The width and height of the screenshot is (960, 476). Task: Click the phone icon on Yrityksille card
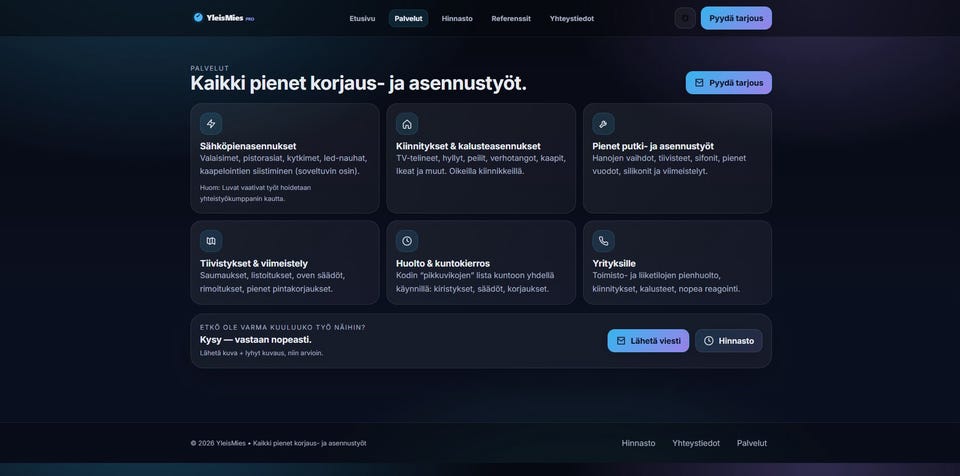603,241
